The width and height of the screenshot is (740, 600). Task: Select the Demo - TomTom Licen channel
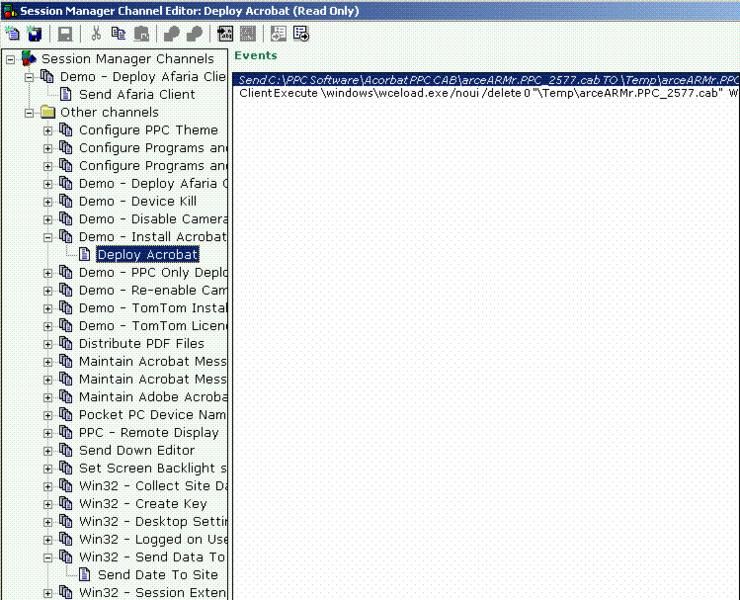click(152, 326)
